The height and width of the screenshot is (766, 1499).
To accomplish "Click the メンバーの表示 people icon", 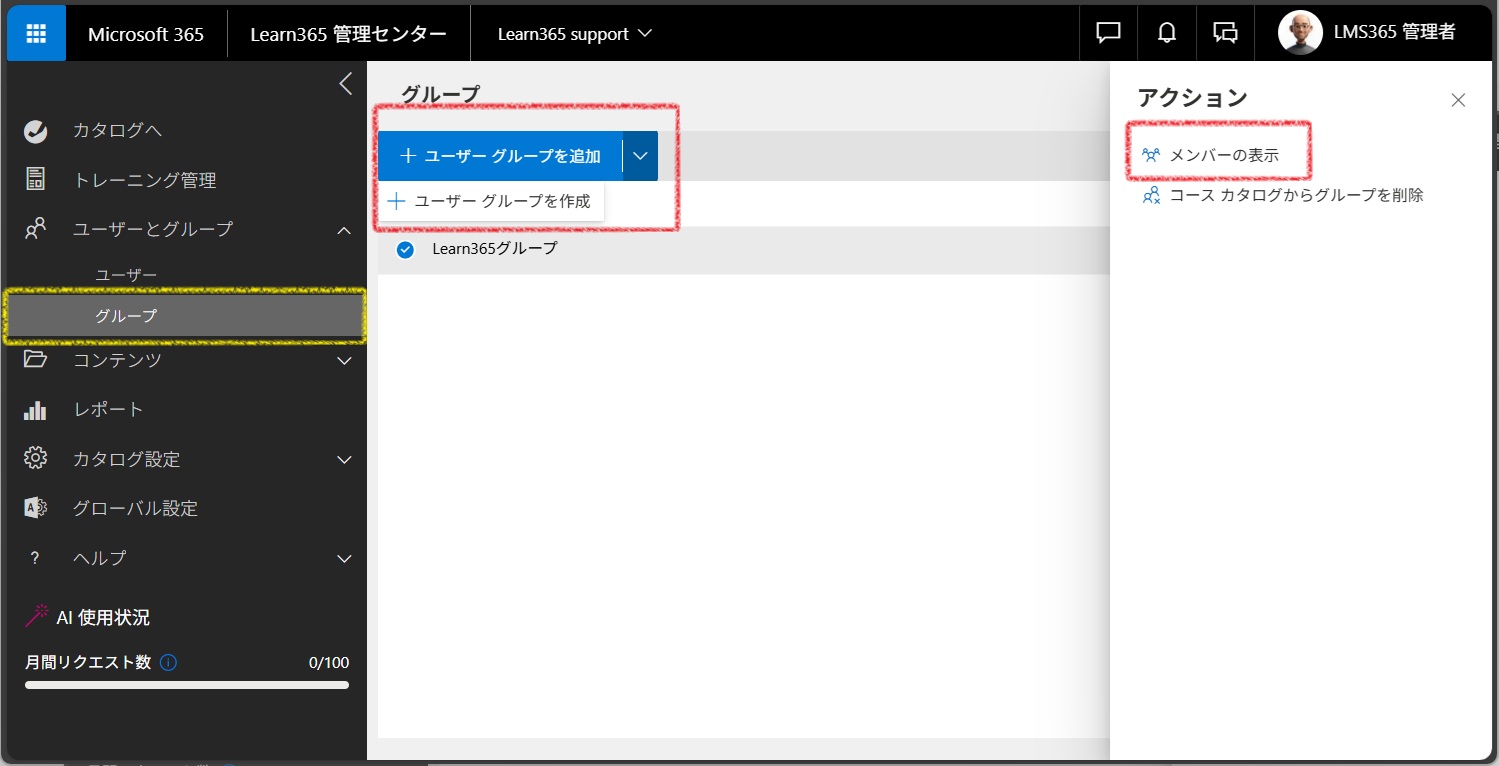I will 1151,156.
